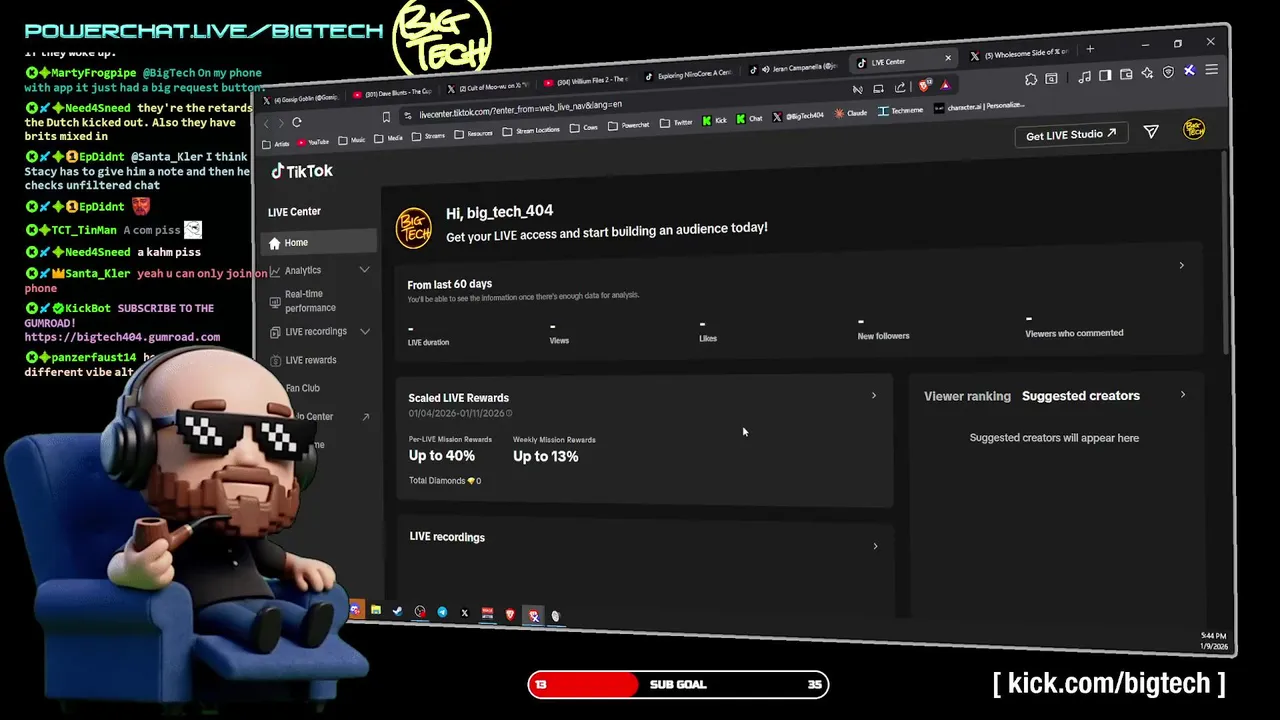1280x720 pixels.
Task: Open the Brave browser taskbar icon
Action: (x=510, y=614)
